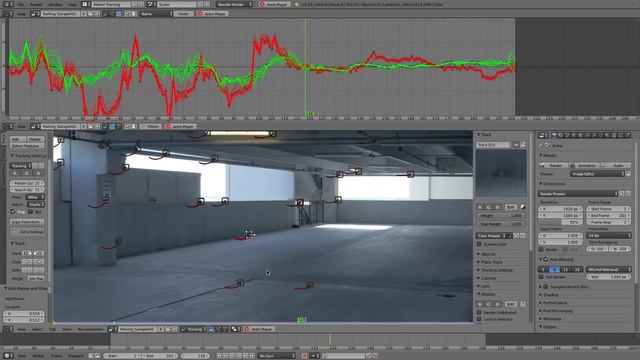Image resolution: width=640 pixels, height=360 pixels.
Task: Select 8 anti-aliasing samples
Action: point(554,269)
